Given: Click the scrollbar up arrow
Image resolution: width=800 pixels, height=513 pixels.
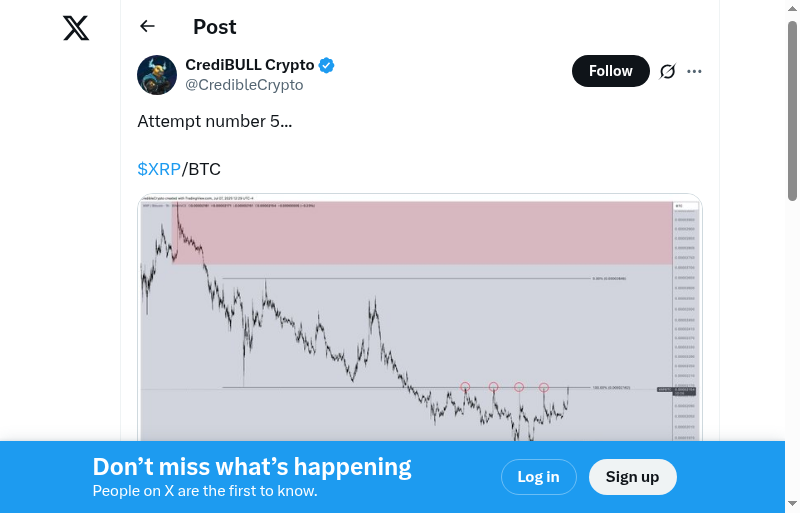Looking at the screenshot, I should 792,8.
